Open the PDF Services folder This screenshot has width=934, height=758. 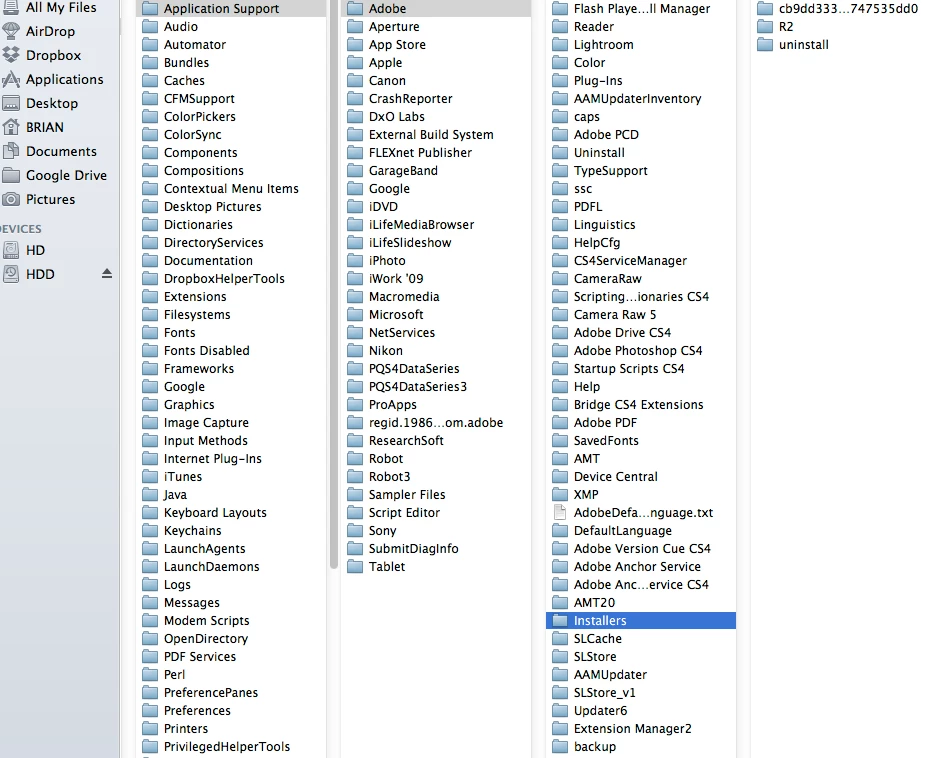click(x=231, y=657)
